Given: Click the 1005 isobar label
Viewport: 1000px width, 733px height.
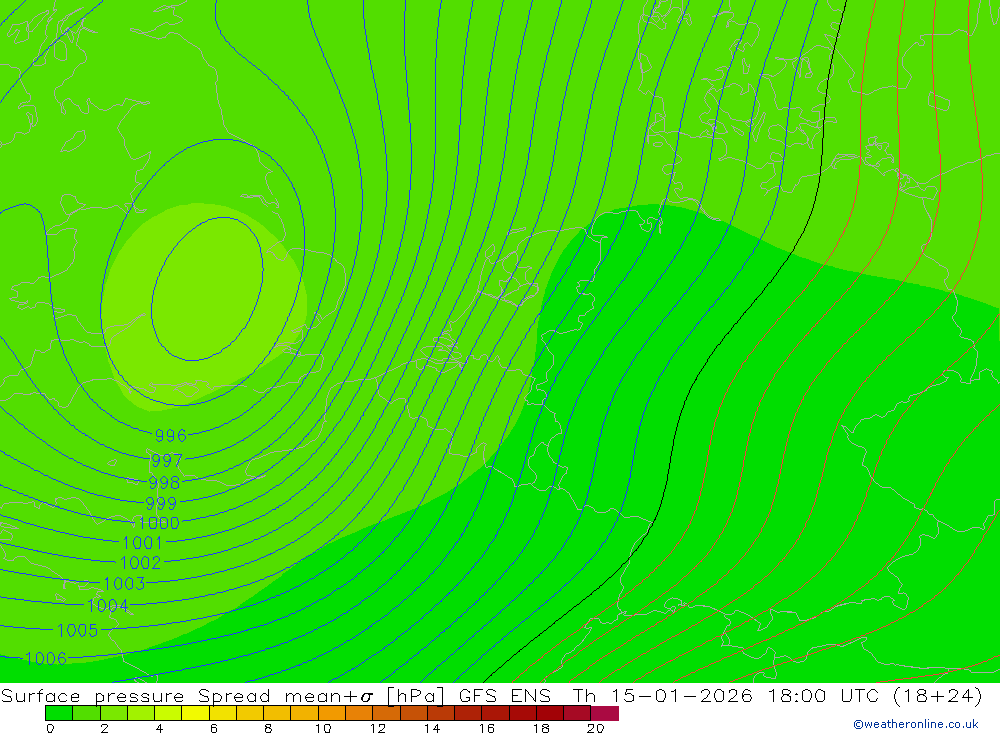Looking at the screenshot, I should 77,630.
